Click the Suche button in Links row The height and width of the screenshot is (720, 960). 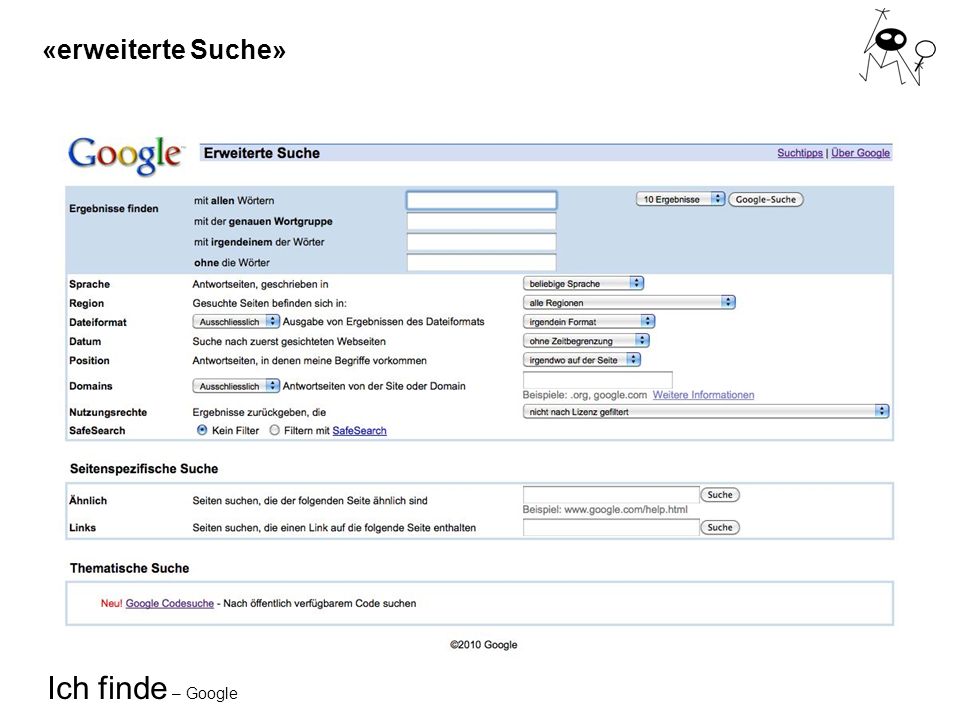tap(720, 527)
